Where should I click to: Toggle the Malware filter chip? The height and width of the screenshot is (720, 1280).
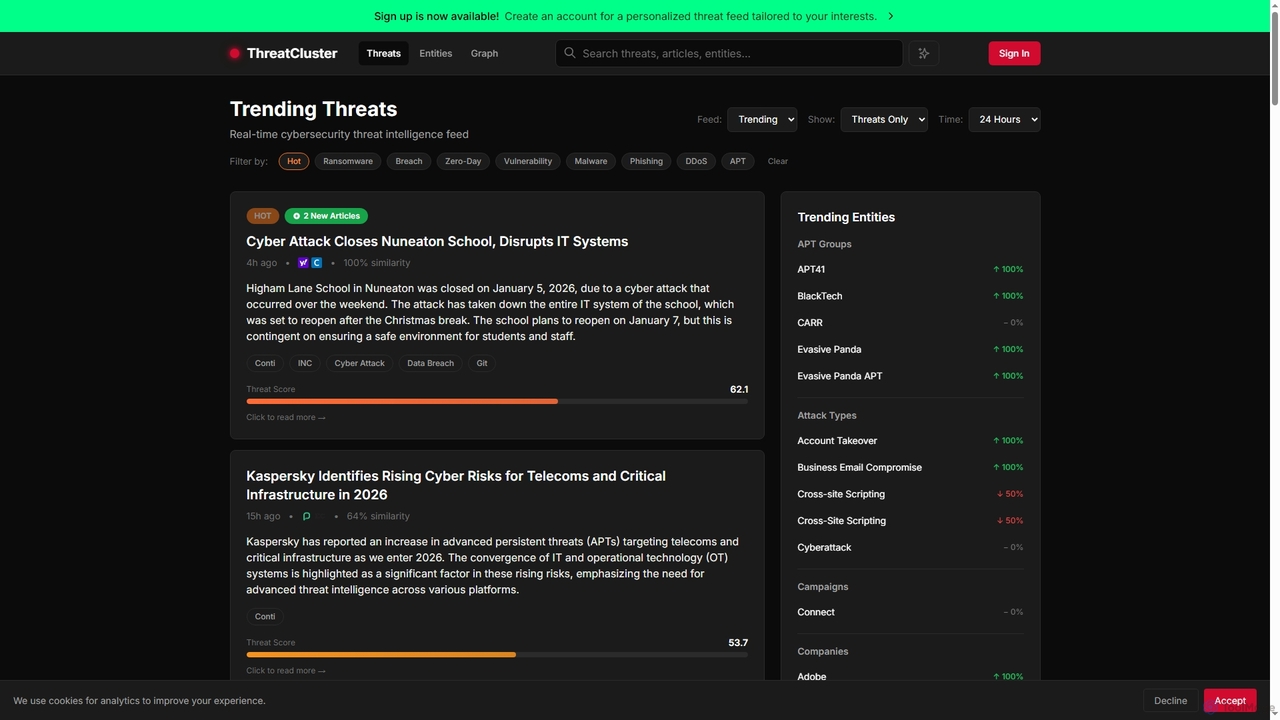(x=591, y=161)
